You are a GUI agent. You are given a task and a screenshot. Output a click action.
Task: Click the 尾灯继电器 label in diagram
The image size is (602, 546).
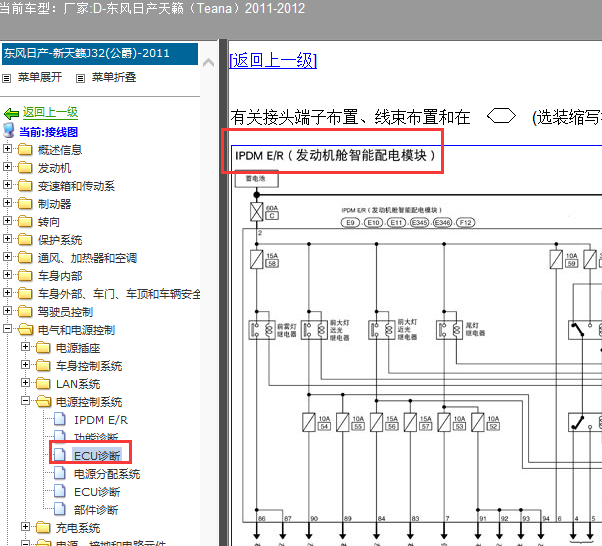click(475, 329)
